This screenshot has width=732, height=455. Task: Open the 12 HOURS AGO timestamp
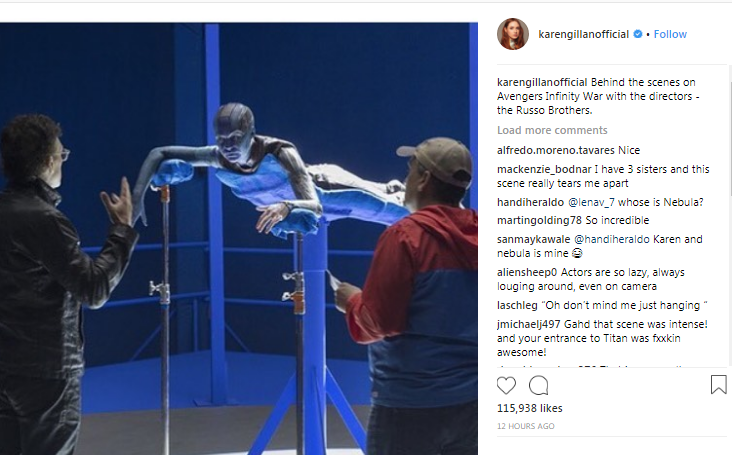(x=526, y=426)
